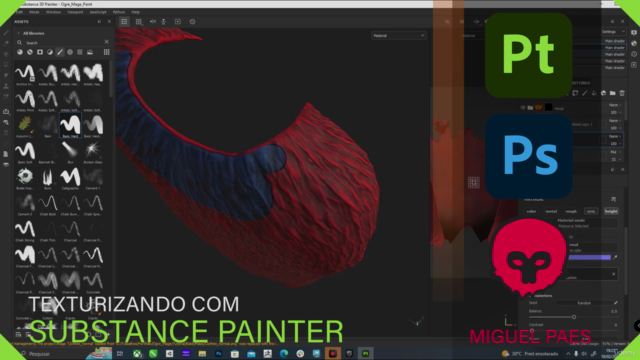640x360 pixels.
Task: Add a paint layer with brush icon
Action: [x=584, y=93]
